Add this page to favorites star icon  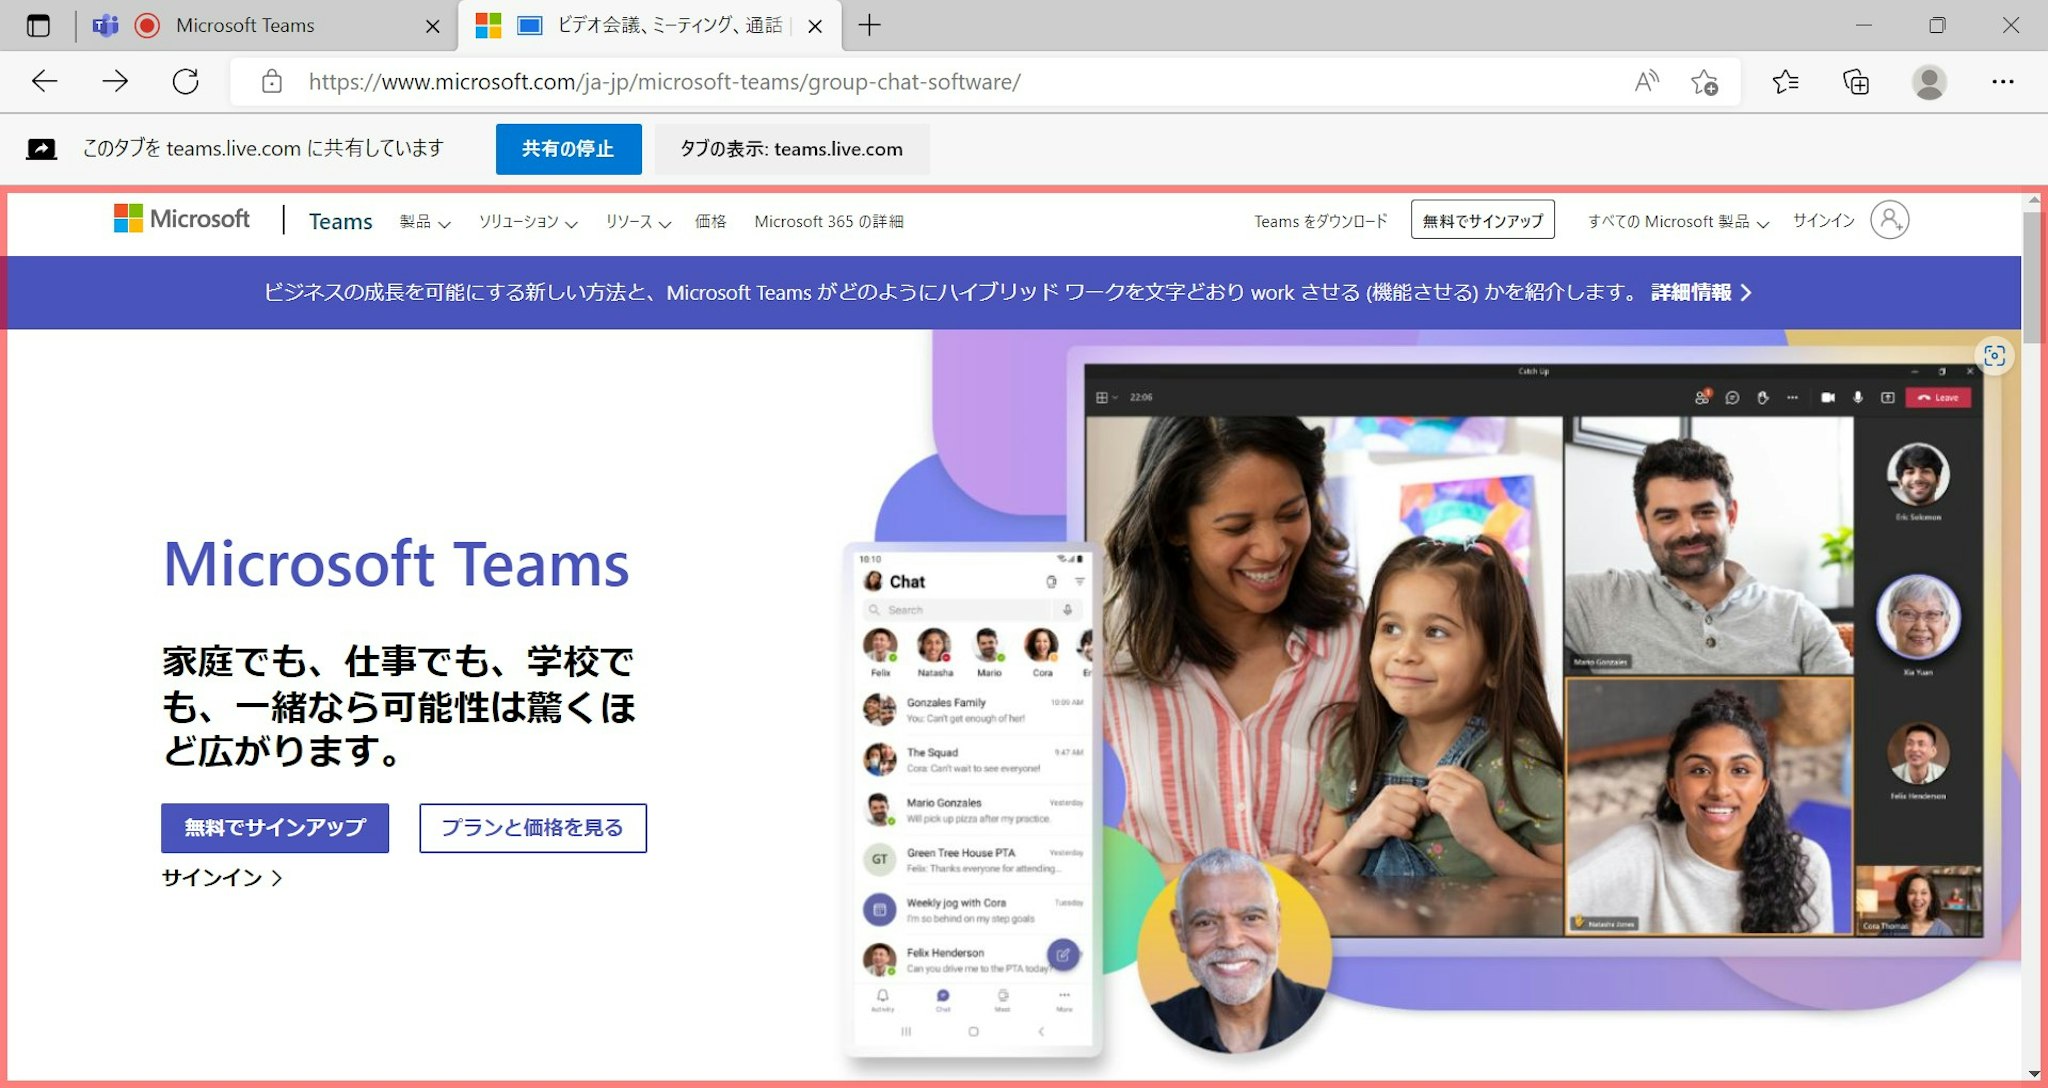click(1705, 82)
